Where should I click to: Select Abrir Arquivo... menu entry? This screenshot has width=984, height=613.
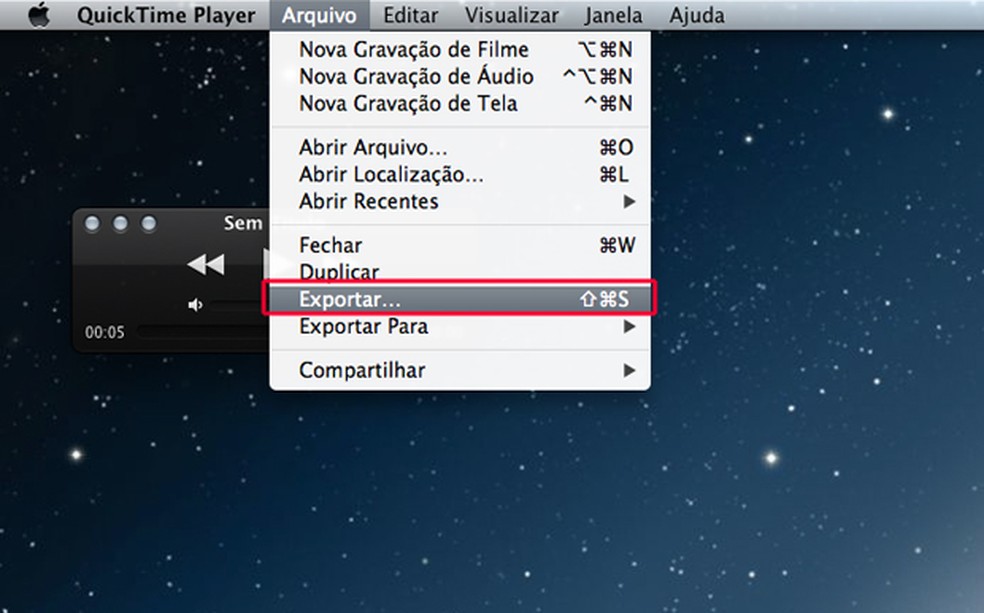pyautogui.click(x=460, y=147)
